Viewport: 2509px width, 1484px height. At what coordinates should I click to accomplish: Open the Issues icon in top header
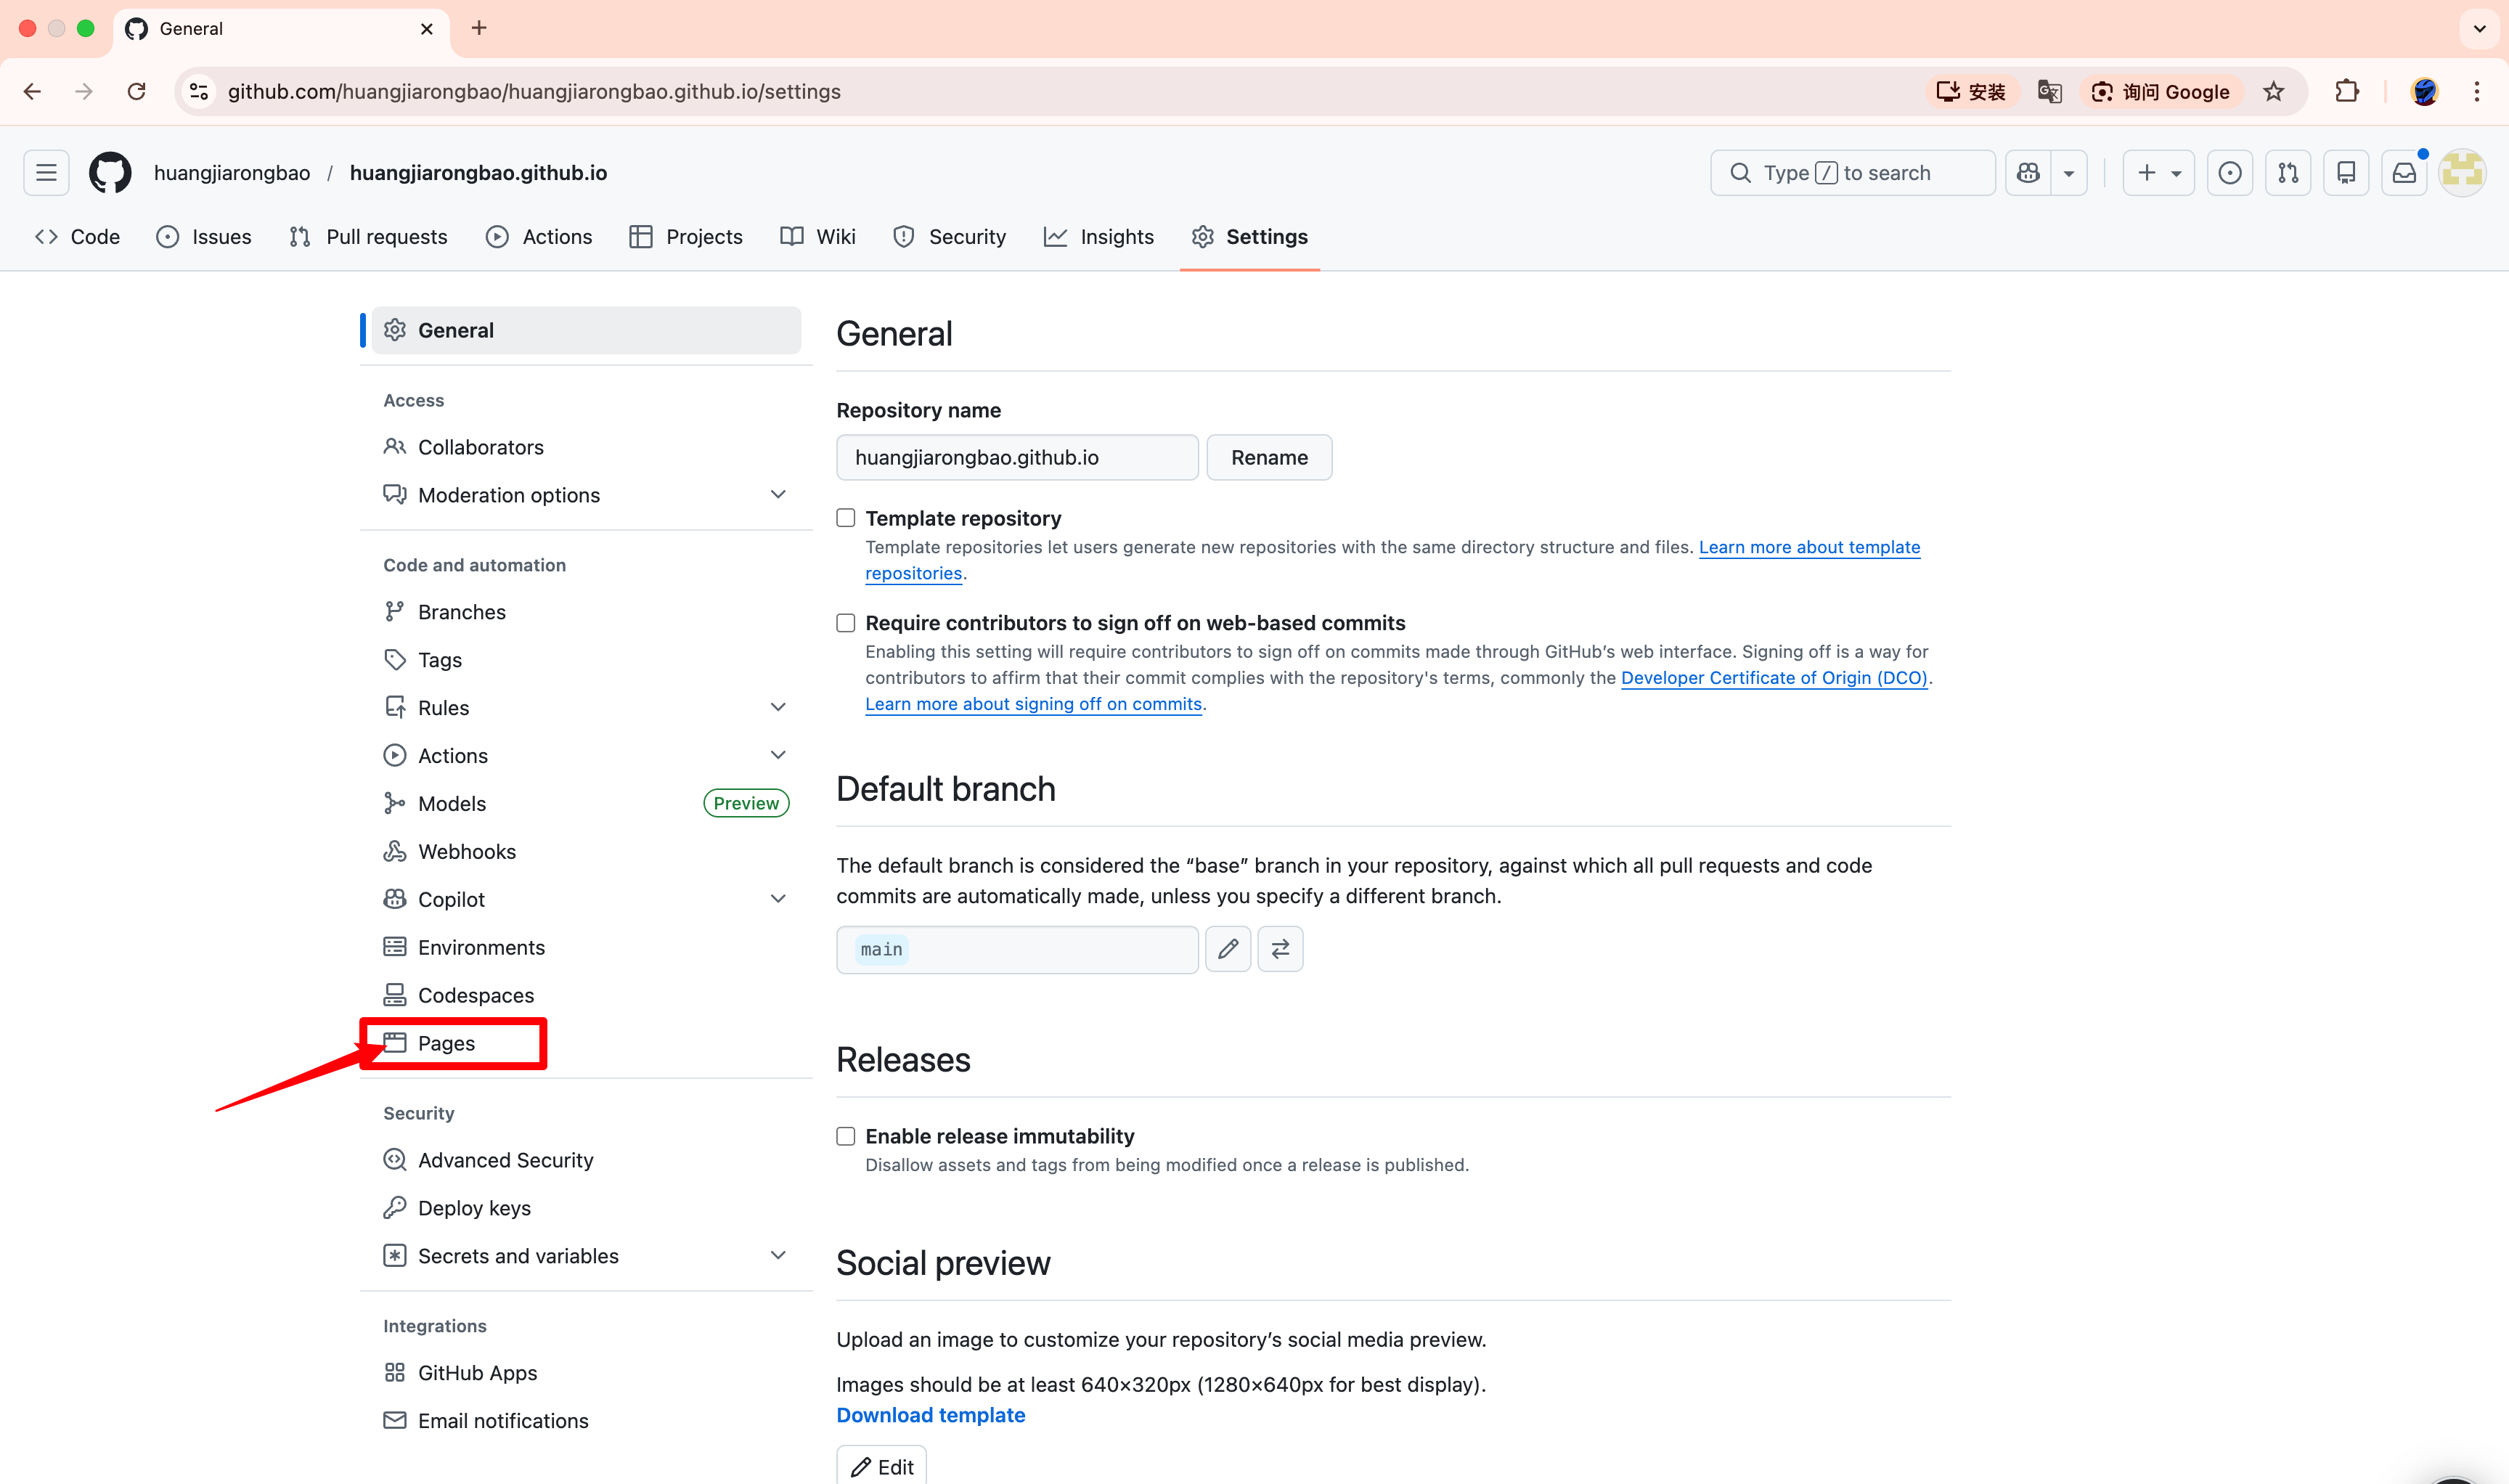point(2230,173)
